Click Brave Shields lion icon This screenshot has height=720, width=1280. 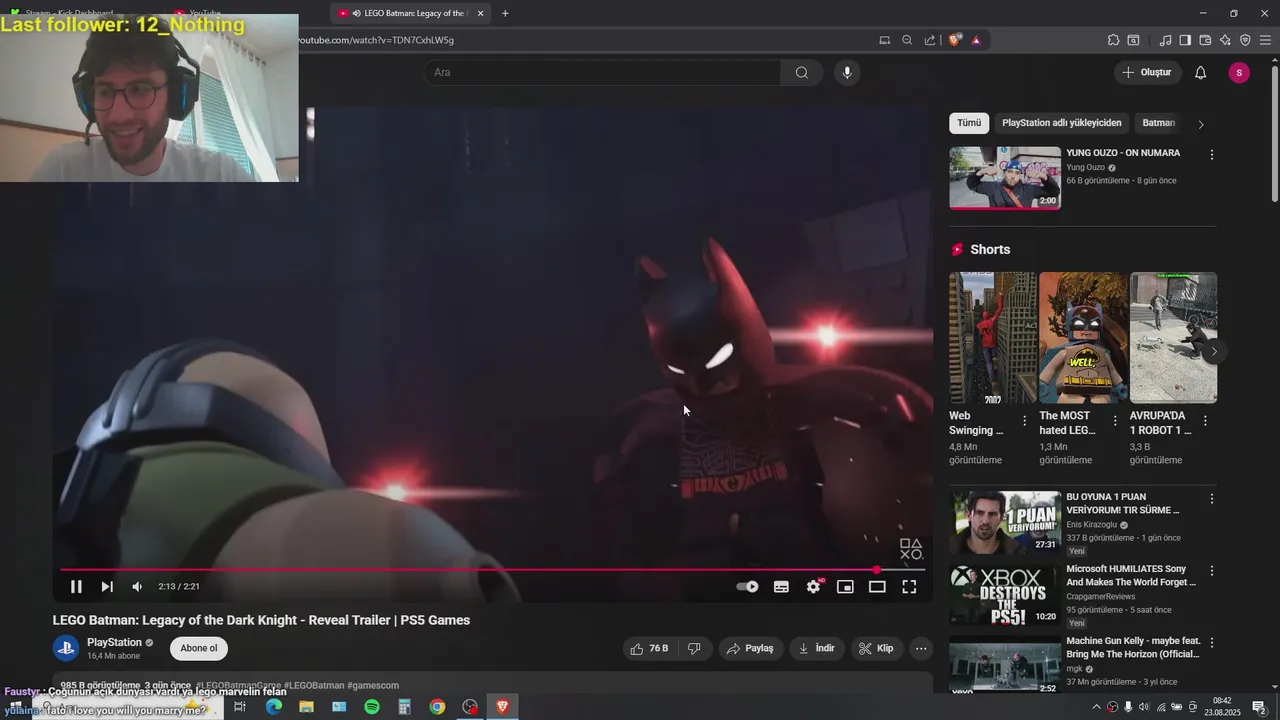[955, 40]
